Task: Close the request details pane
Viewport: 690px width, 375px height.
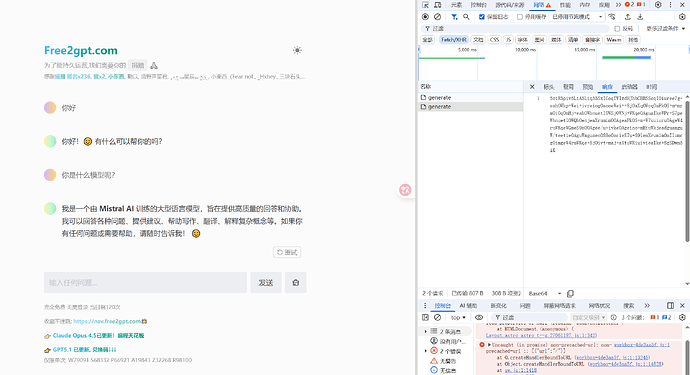Action: [532, 87]
